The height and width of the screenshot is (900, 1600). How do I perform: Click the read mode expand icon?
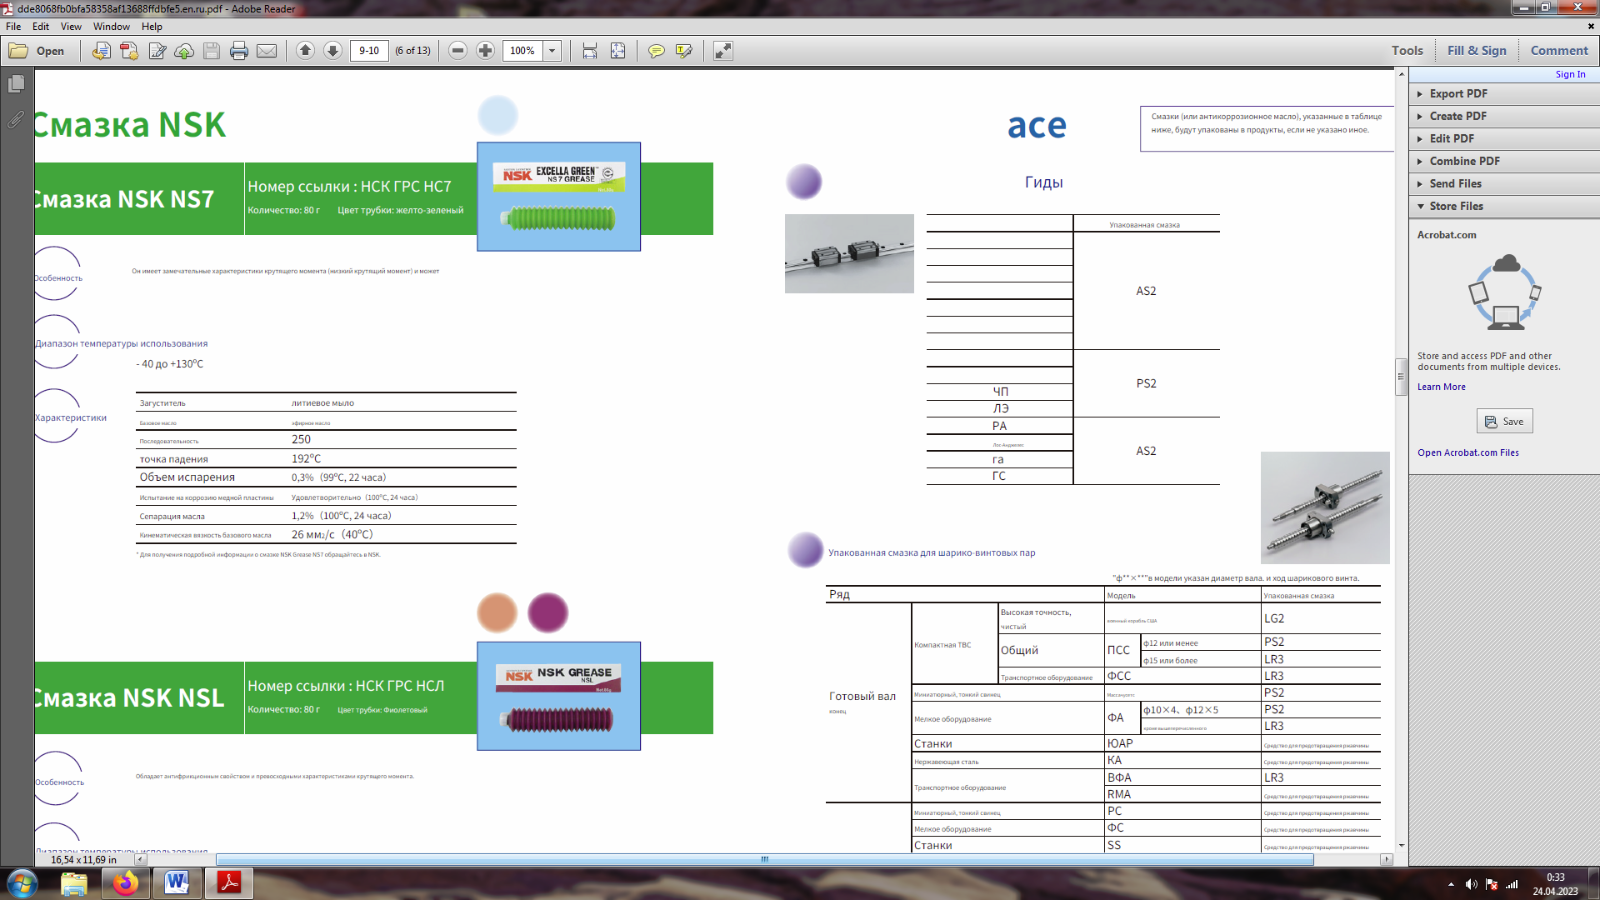[723, 50]
